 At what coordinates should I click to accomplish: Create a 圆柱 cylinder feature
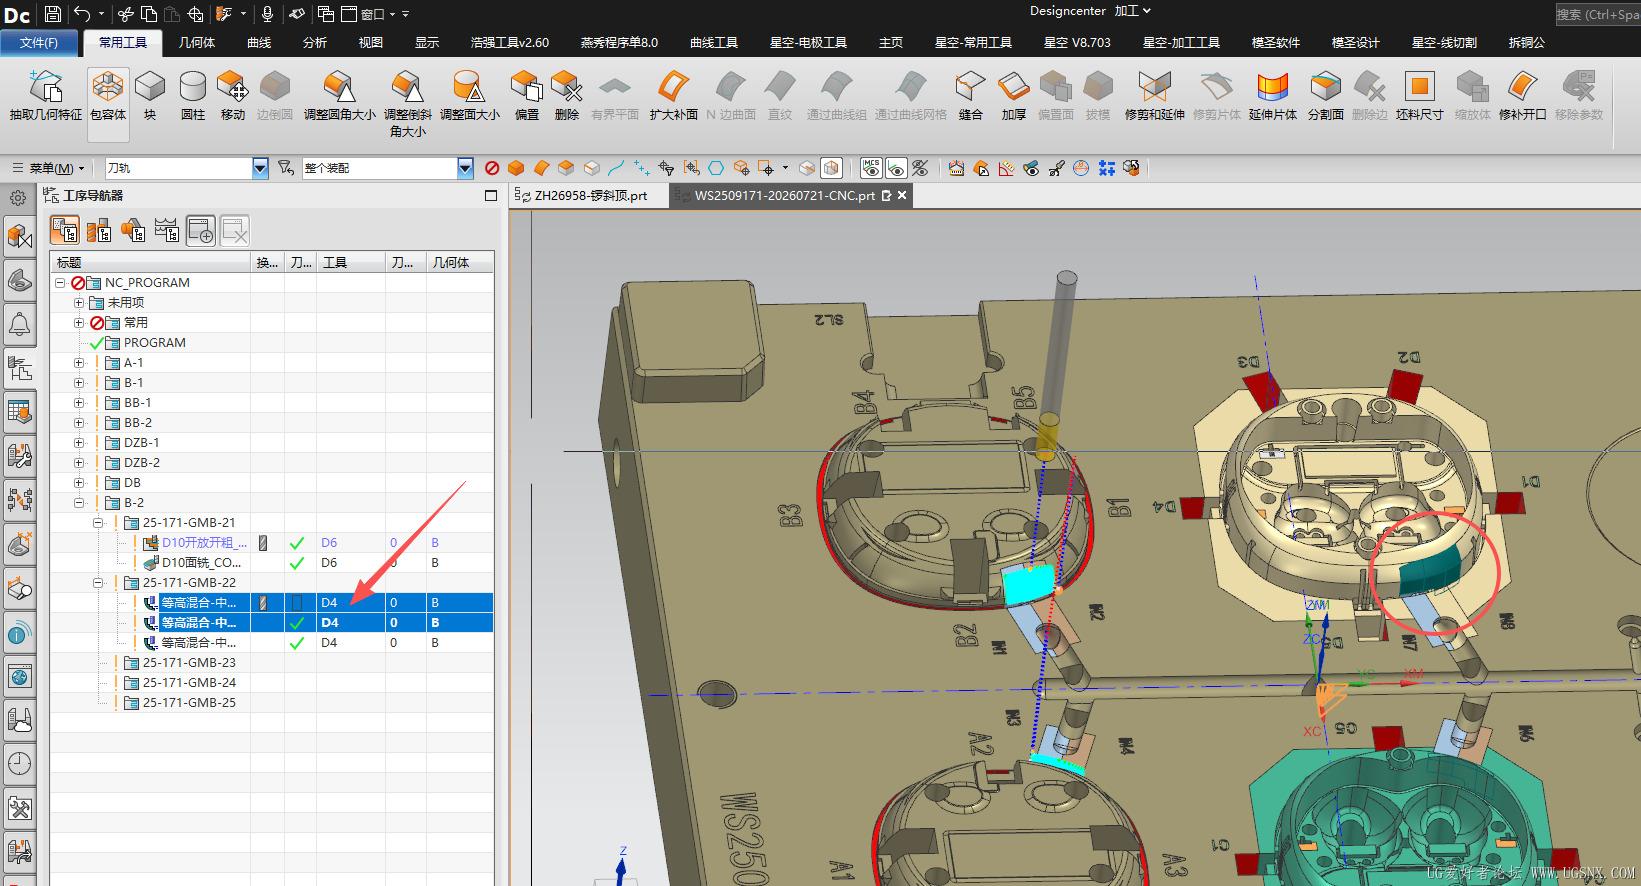coord(193,96)
